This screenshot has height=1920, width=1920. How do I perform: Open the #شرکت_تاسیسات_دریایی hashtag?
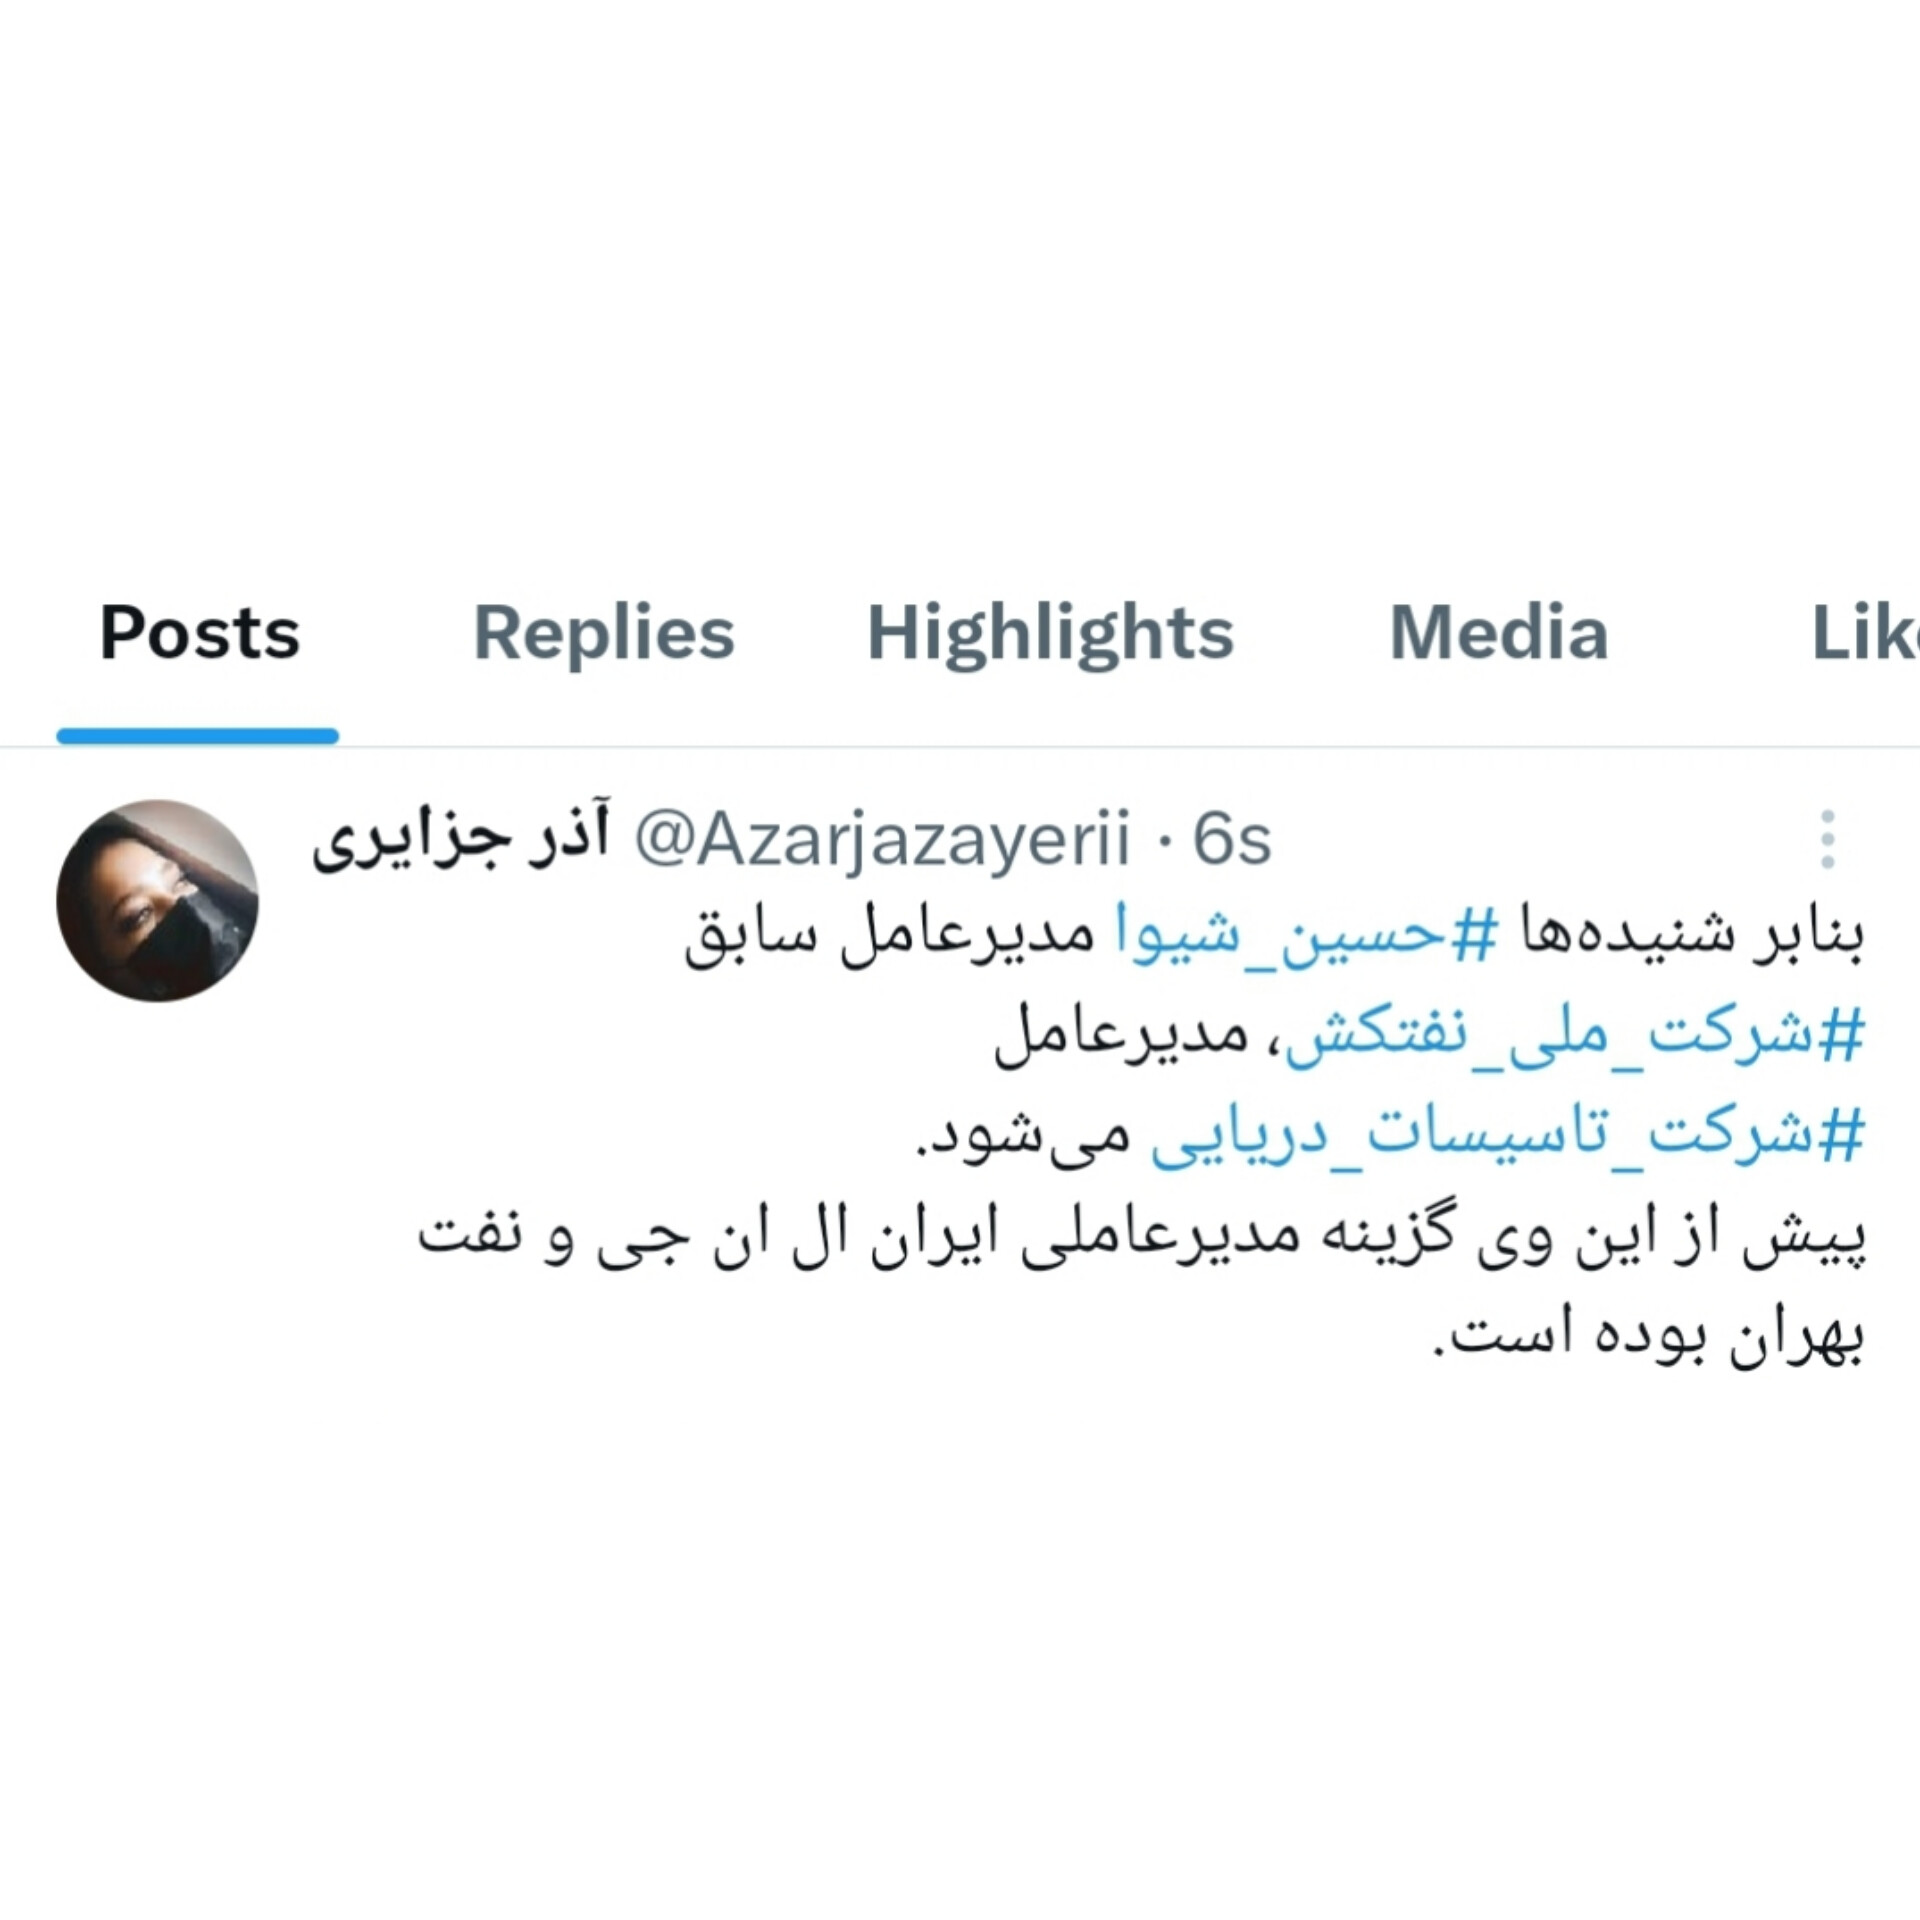pyautogui.click(x=1508, y=1136)
